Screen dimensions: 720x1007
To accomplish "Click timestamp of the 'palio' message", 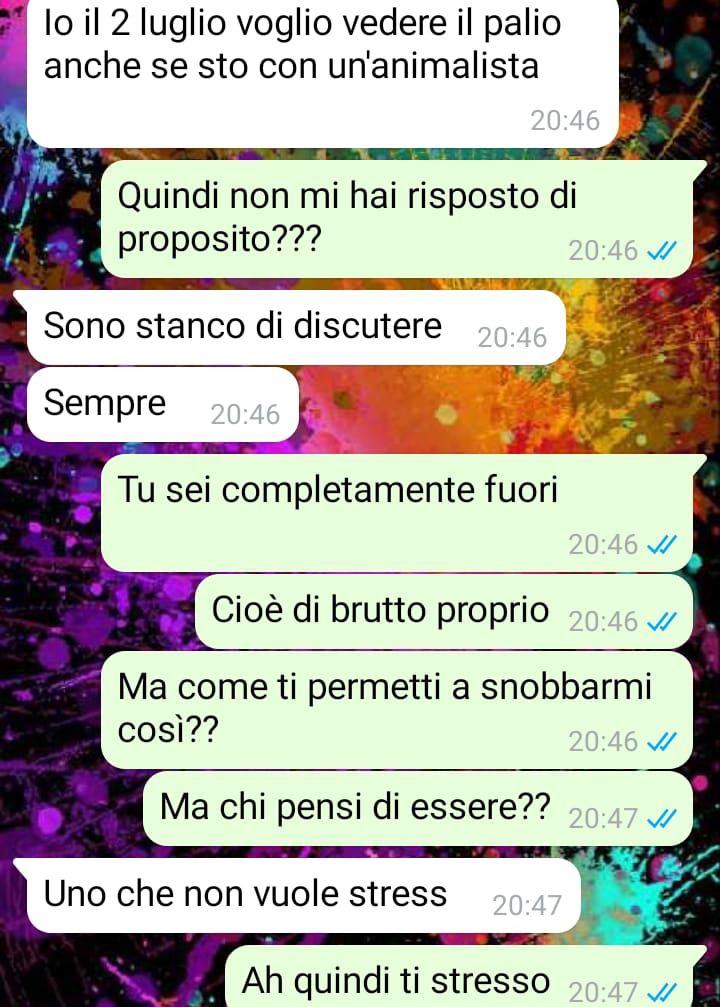I will pyautogui.click(x=565, y=121).
